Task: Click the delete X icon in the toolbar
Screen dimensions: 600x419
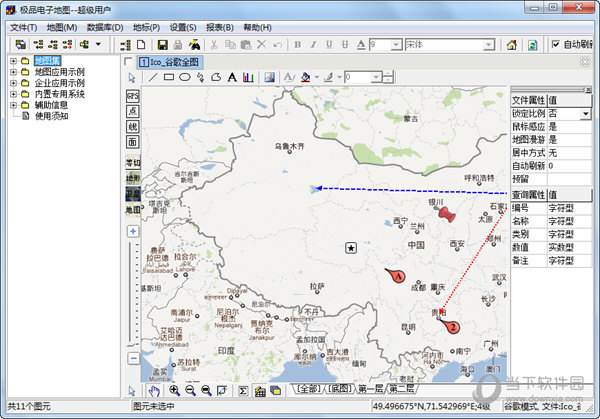Action: [261, 45]
